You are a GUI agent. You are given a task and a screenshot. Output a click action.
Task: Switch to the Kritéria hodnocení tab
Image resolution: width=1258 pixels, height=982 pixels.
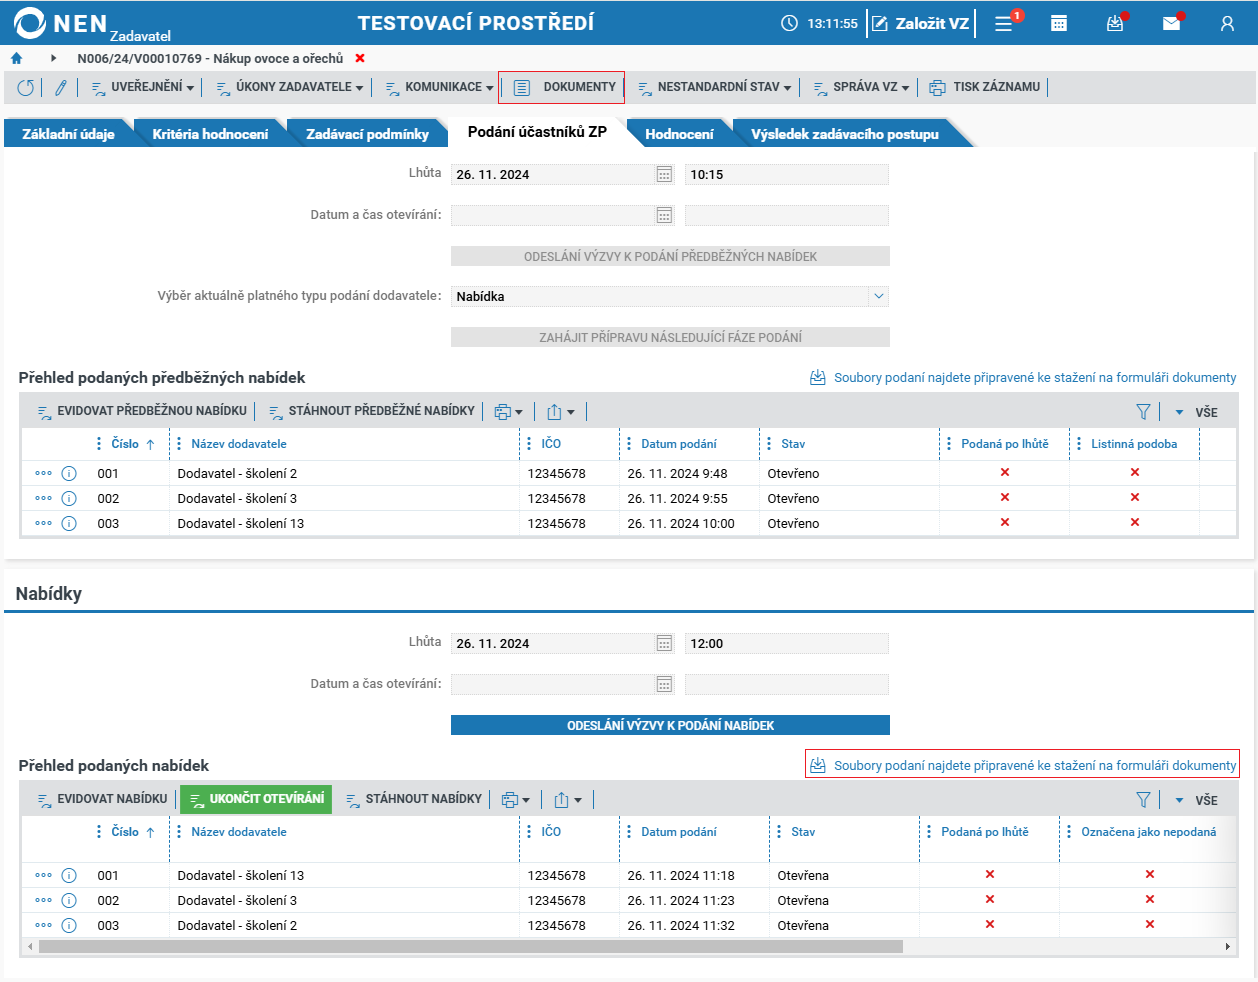click(x=210, y=134)
